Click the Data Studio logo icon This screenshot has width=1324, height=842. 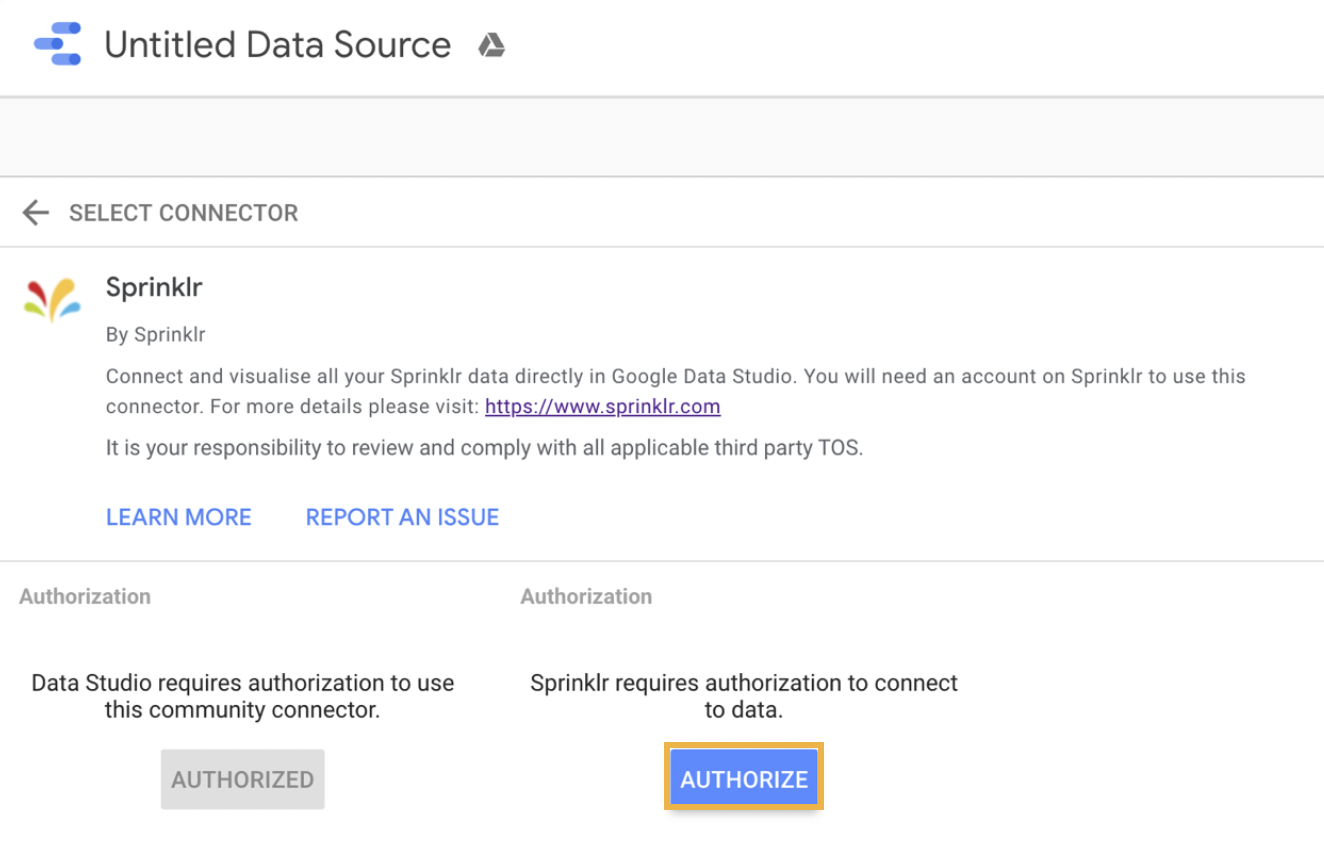coord(58,45)
